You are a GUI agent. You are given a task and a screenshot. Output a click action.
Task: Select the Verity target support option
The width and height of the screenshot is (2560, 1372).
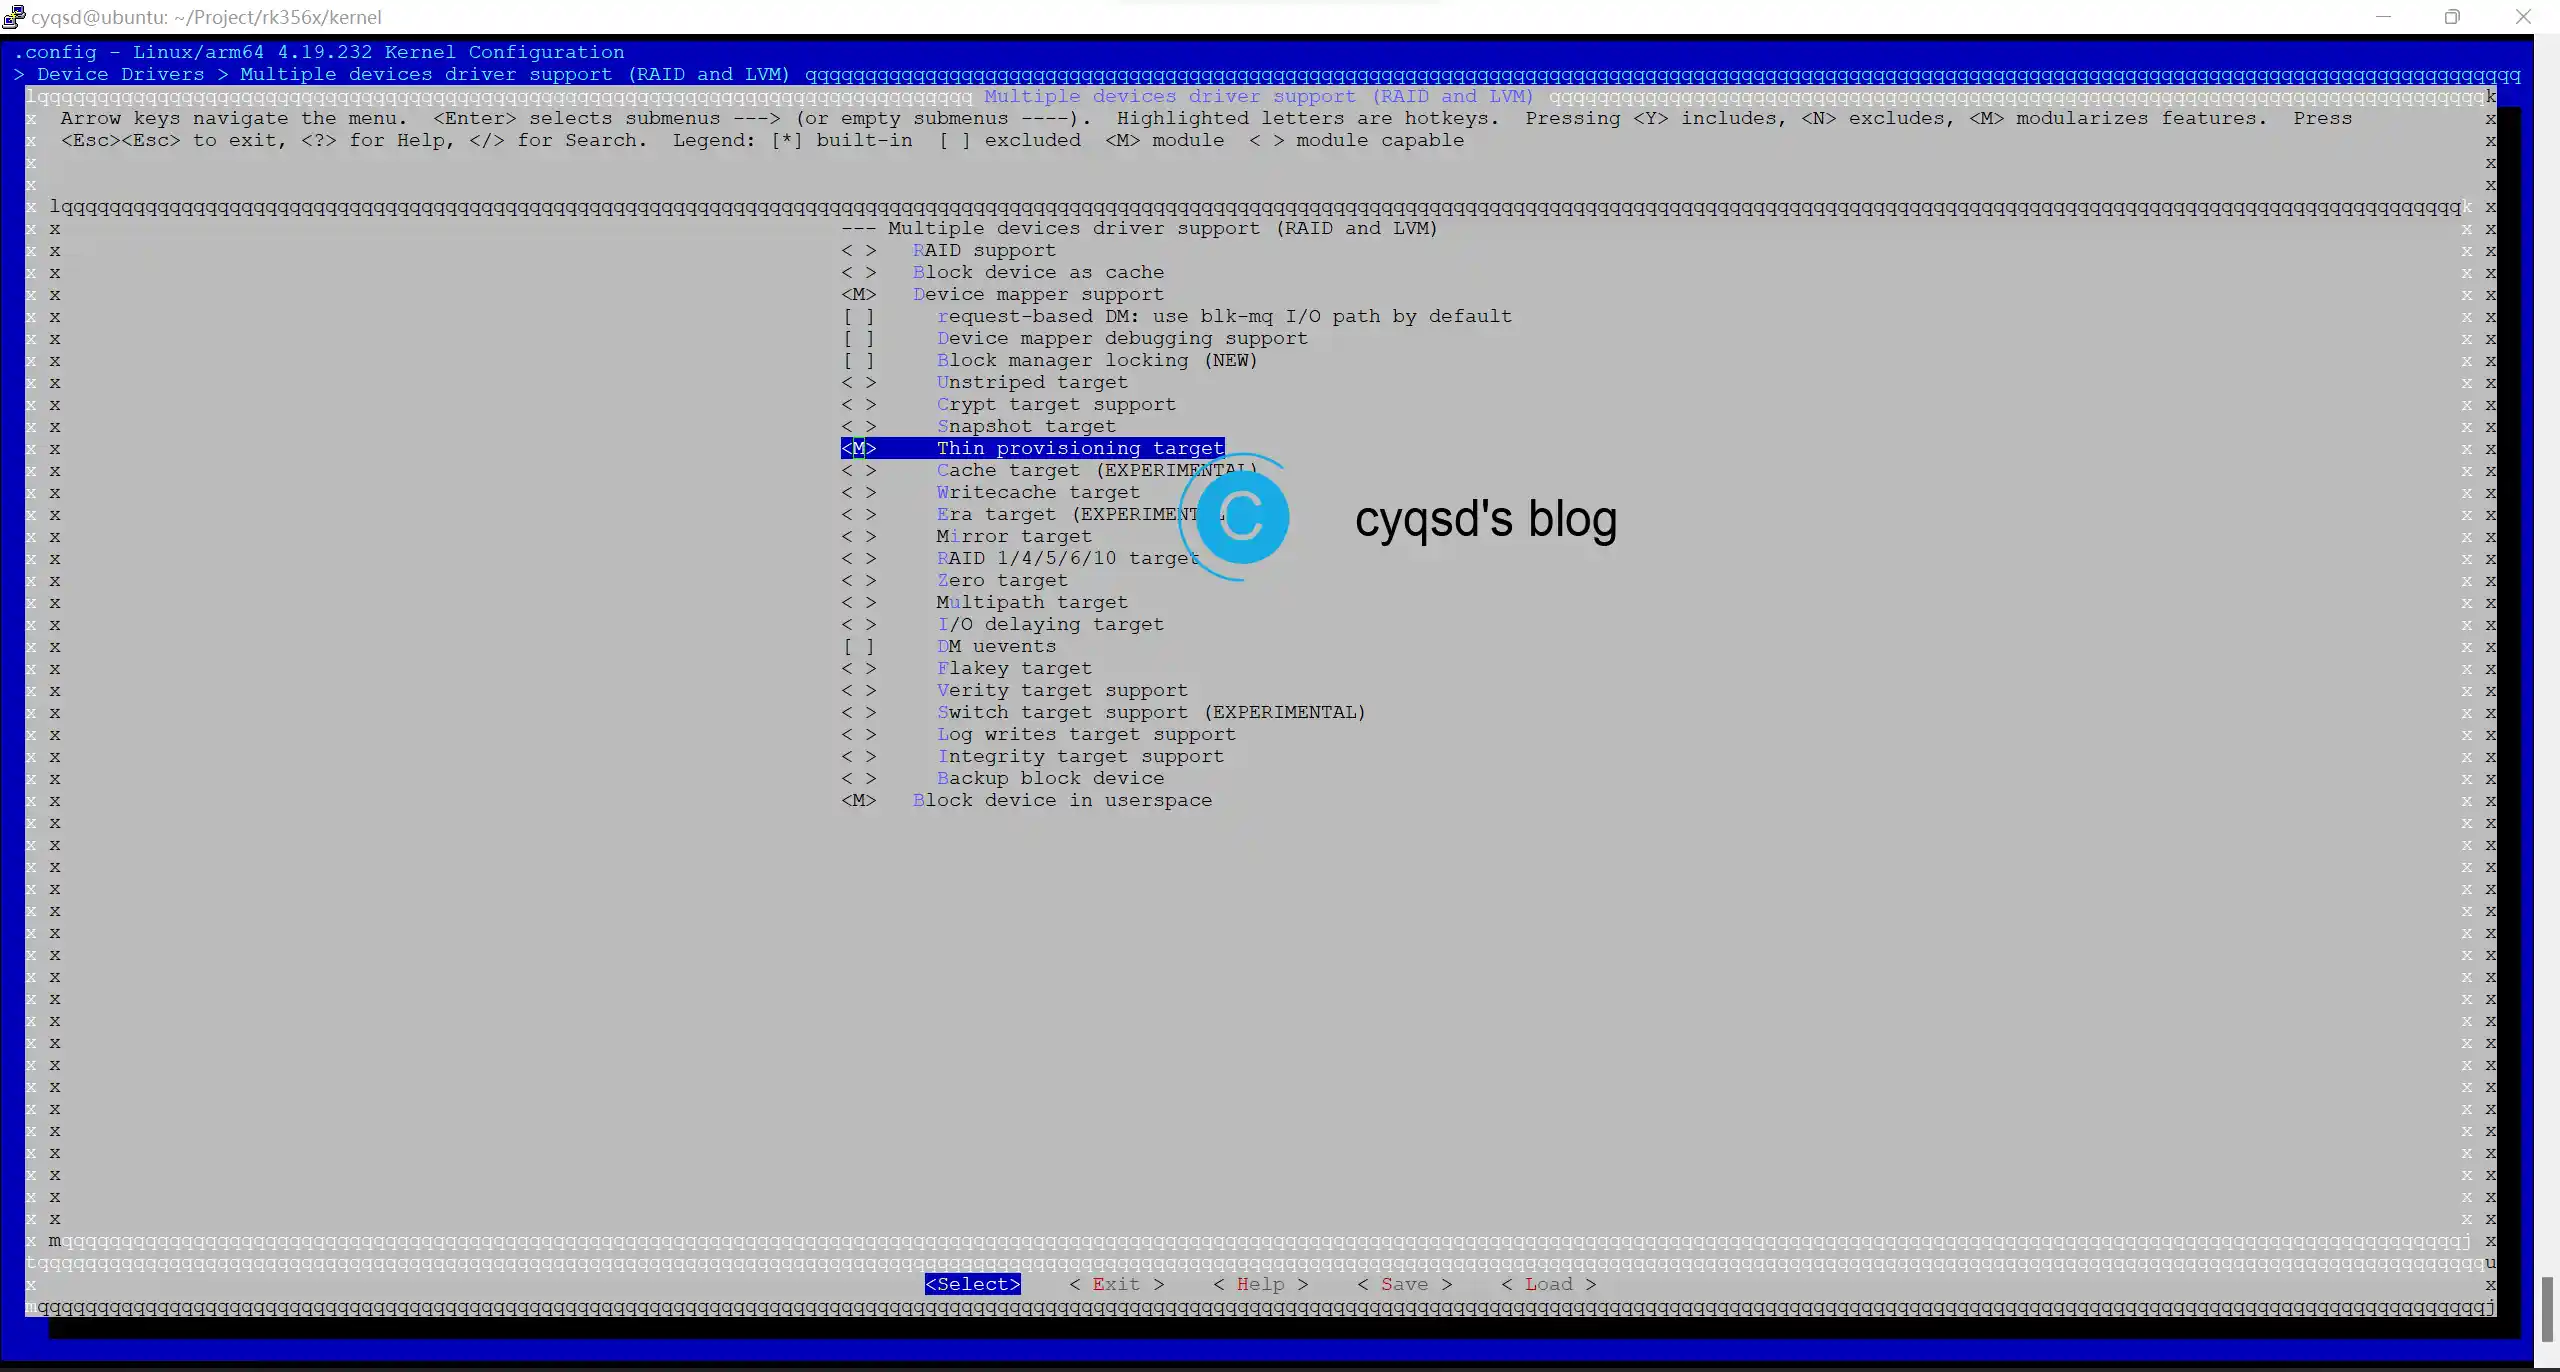1014,690
